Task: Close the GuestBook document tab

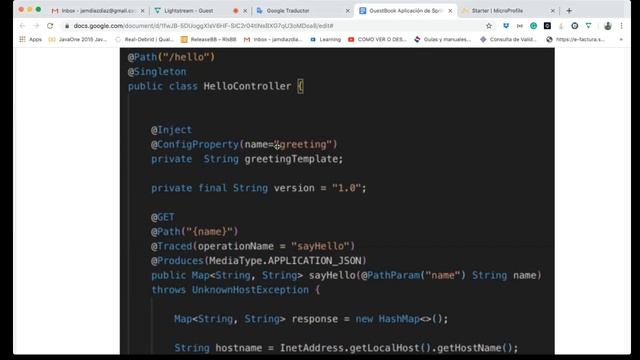Action: [x=450, y=11]
